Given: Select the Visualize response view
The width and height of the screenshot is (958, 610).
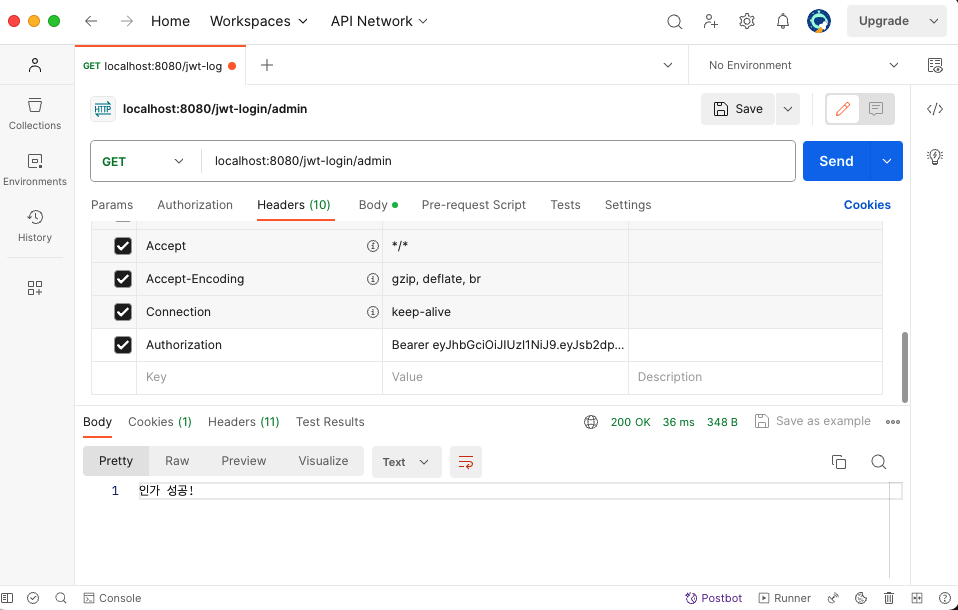Looking at the screenshot, I should click(323, 461).
